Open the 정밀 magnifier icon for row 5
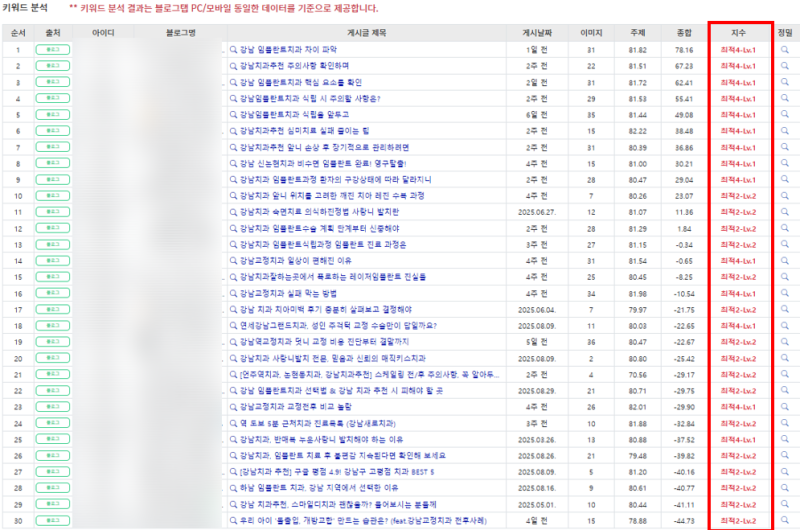This screenshot has width=800, height=530. tap(785, 114)
